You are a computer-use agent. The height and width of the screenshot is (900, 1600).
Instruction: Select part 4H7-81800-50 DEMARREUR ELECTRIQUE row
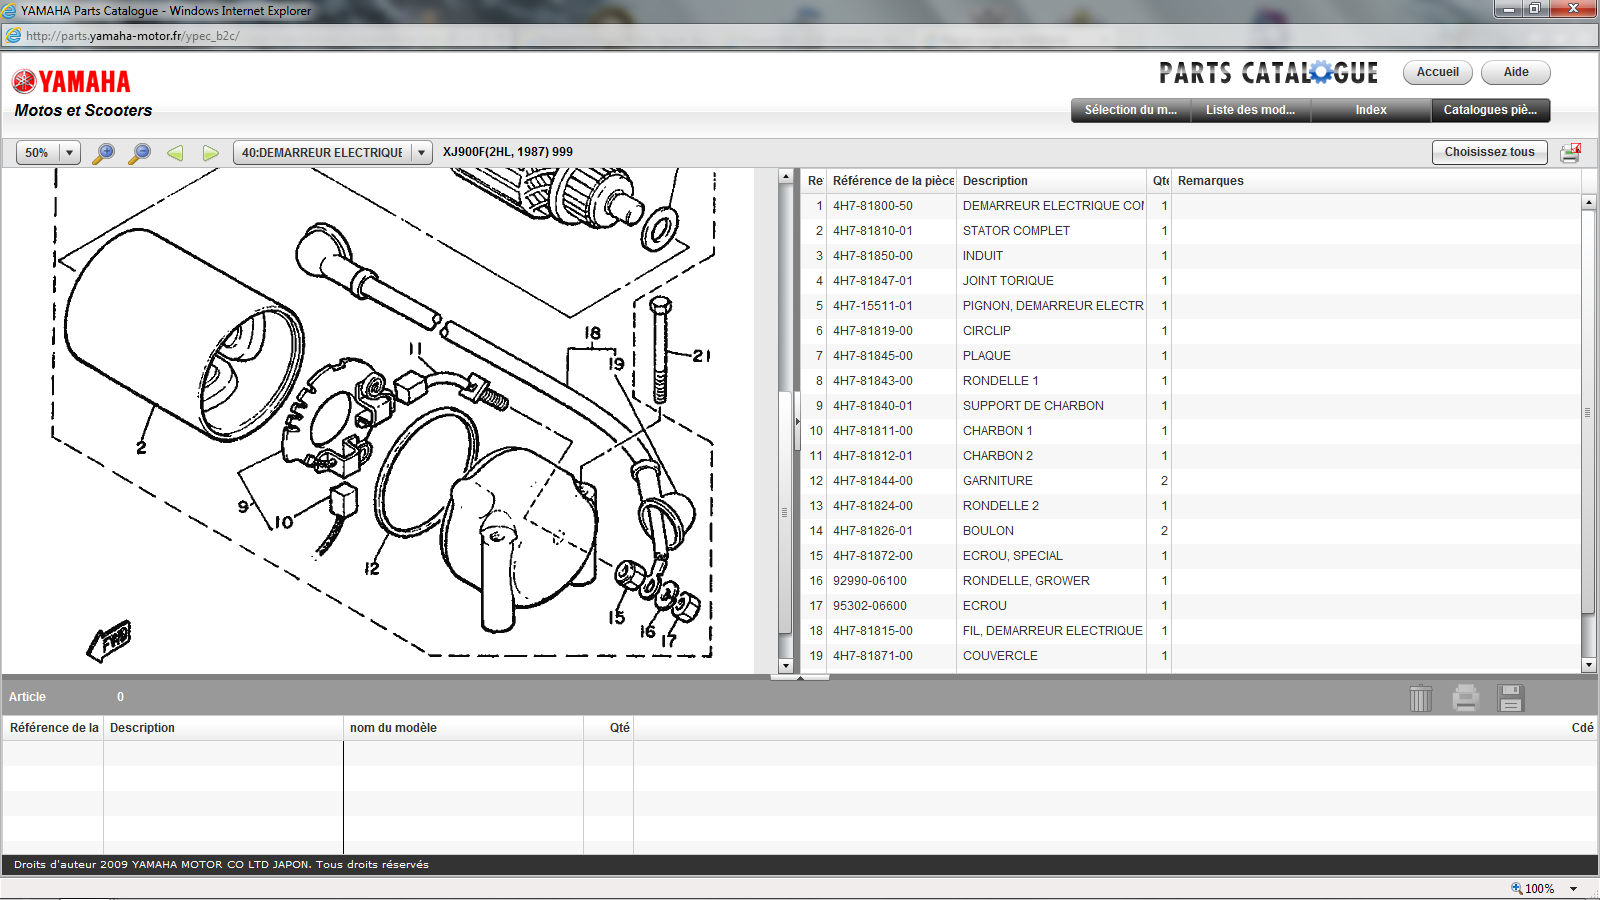1191,206
